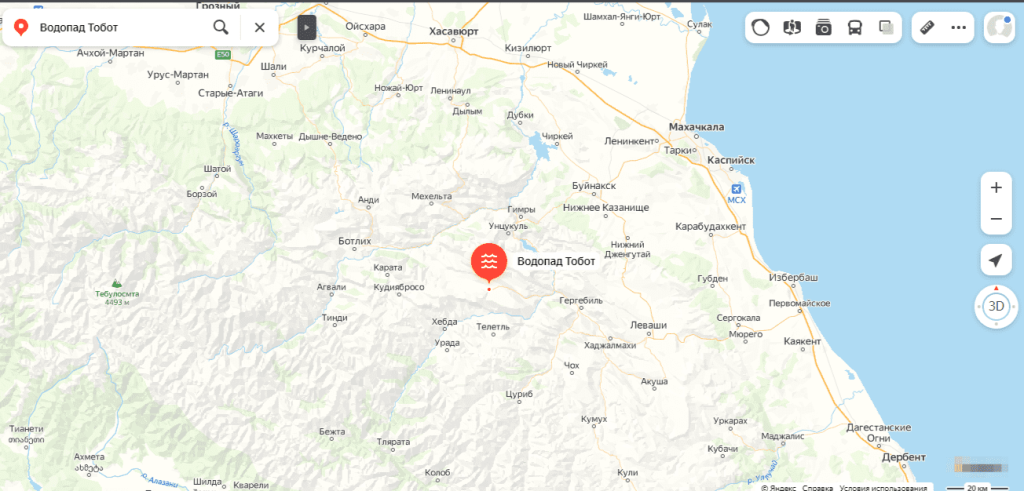
Task: Click the МСХ airport icon
Action: [x=737, y=187]
